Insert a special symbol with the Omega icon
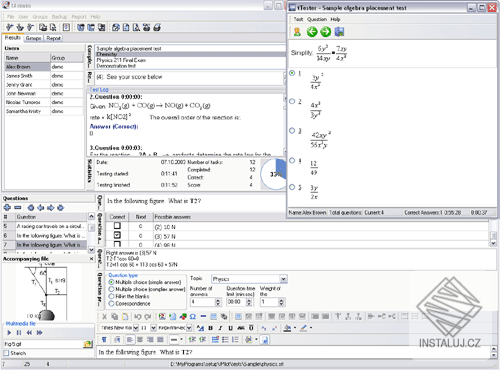Image resolution: width=500 pixels, height=370 pixels. pyautogui.click(x=193, y=317)
